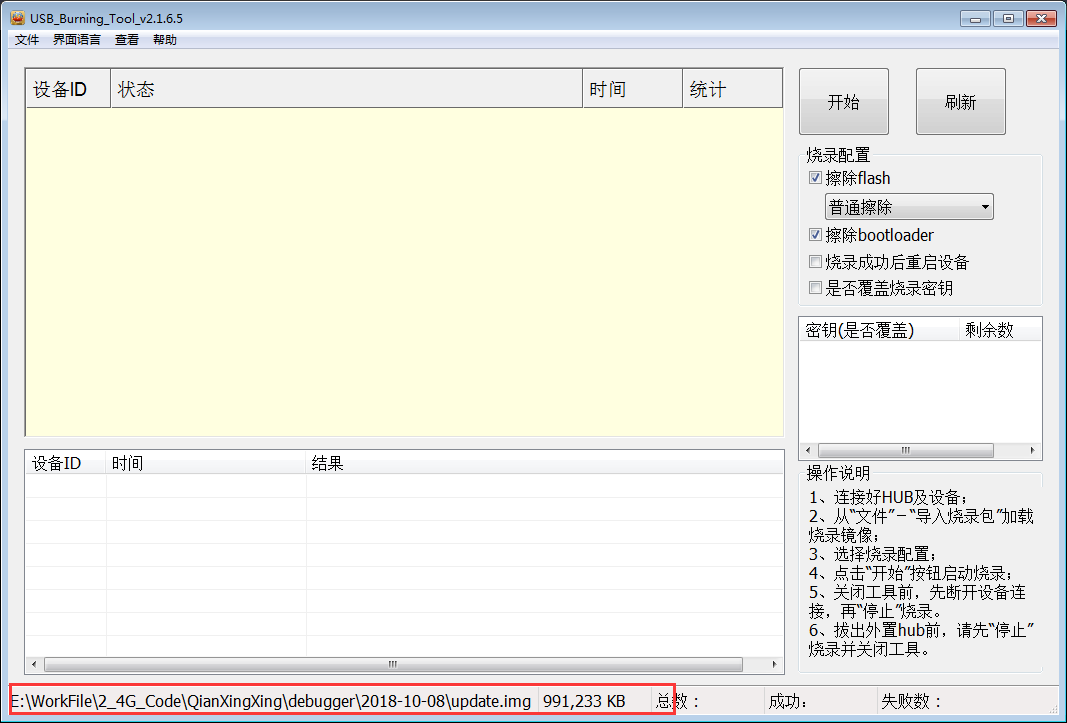This screenshot has width=1067, height=723.
Task: Click the 设备ID column header
Action: (66, 88)
